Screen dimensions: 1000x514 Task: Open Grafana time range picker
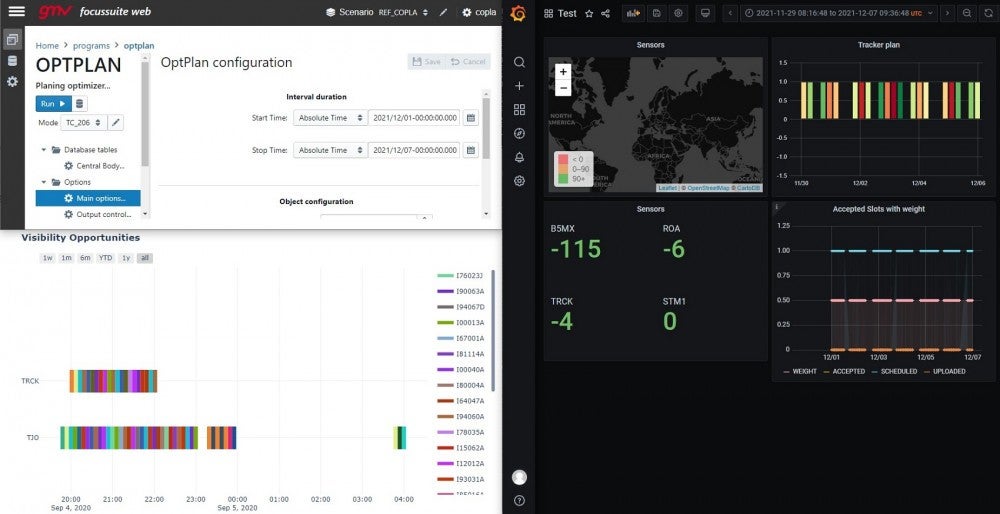[838, 13]
